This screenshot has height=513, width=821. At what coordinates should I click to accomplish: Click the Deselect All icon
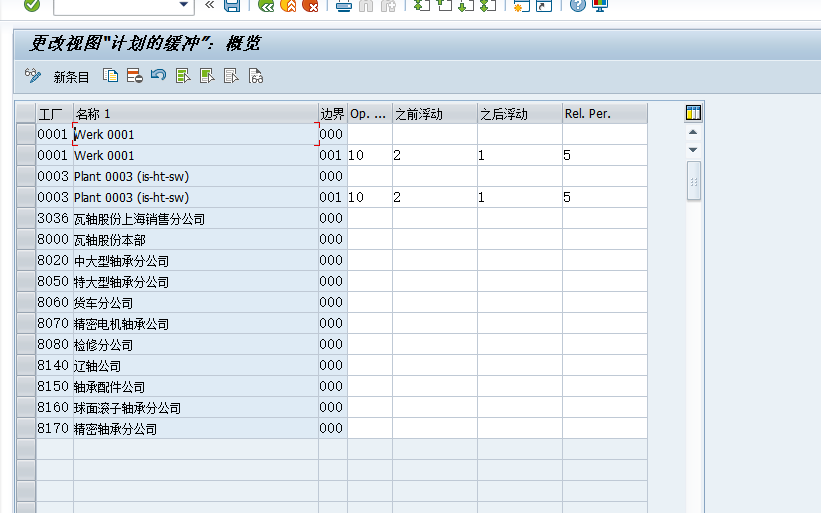tap(231, 76)
